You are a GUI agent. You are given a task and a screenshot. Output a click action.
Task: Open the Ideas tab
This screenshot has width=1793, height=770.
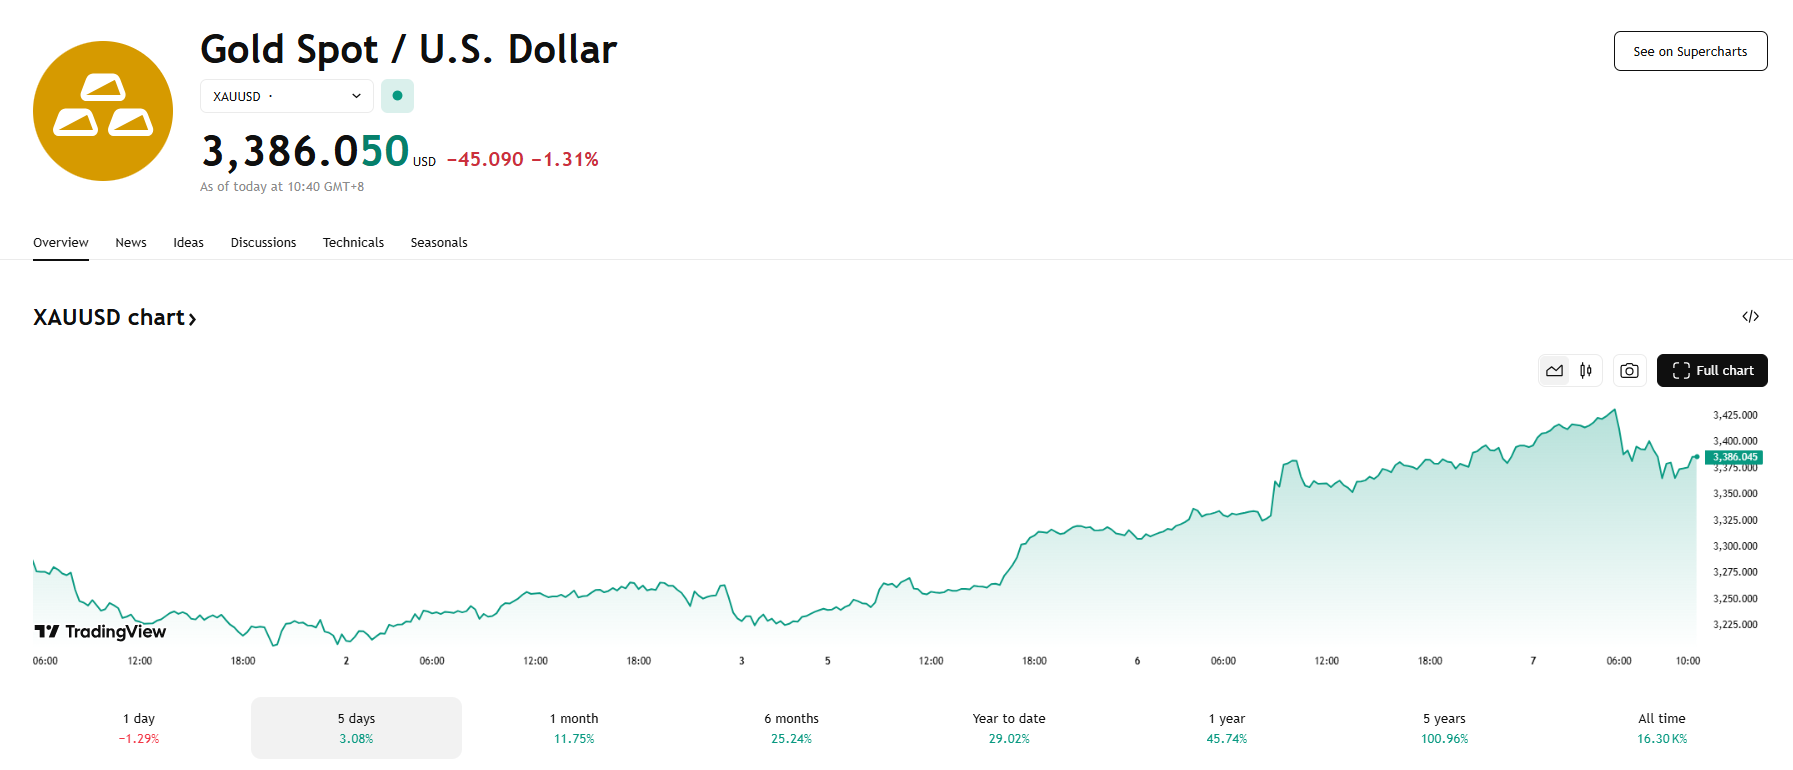(188, 243)
